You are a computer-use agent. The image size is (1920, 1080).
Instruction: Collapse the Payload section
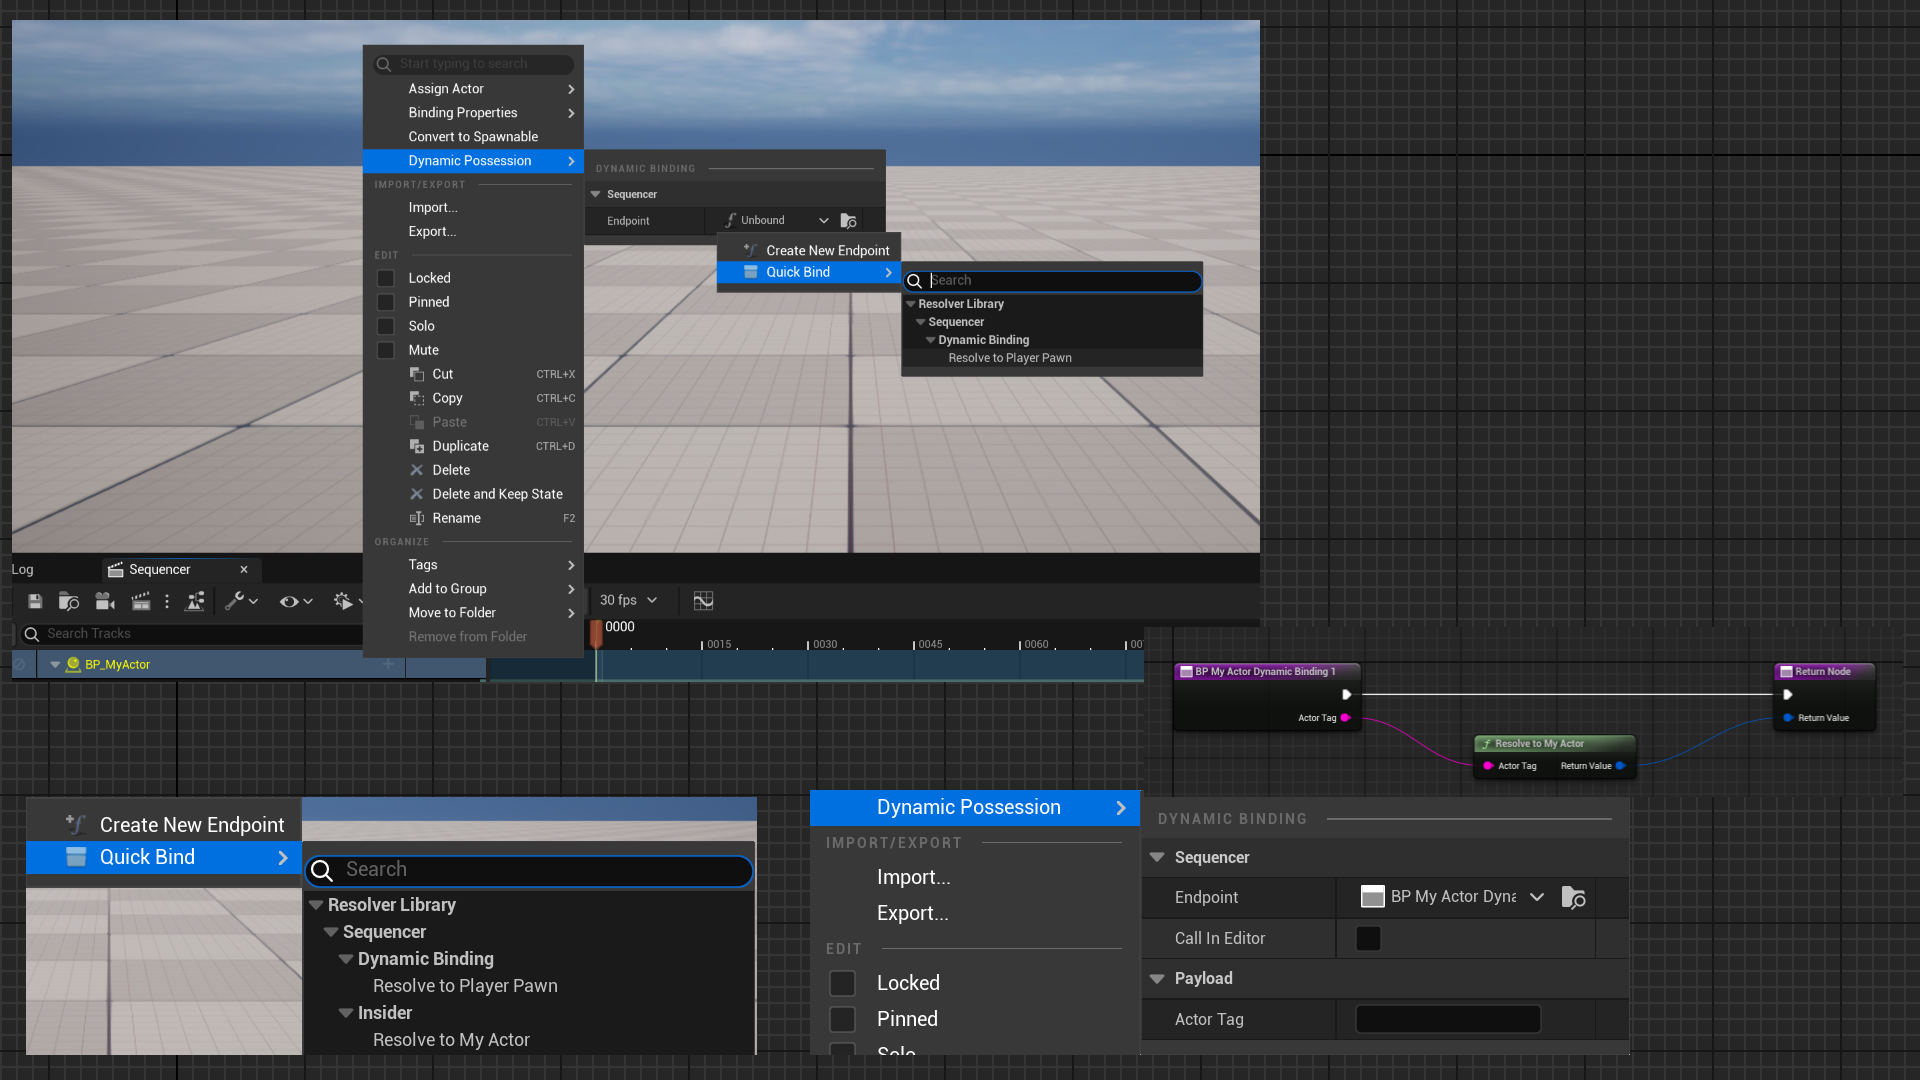(x=1157, y=979)
